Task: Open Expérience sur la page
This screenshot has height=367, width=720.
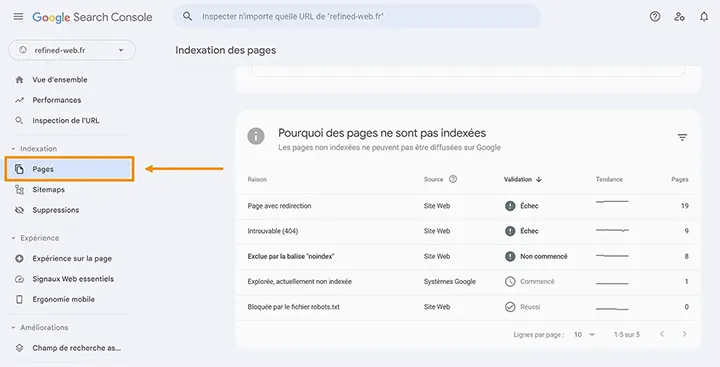Action: coord(72,259)
